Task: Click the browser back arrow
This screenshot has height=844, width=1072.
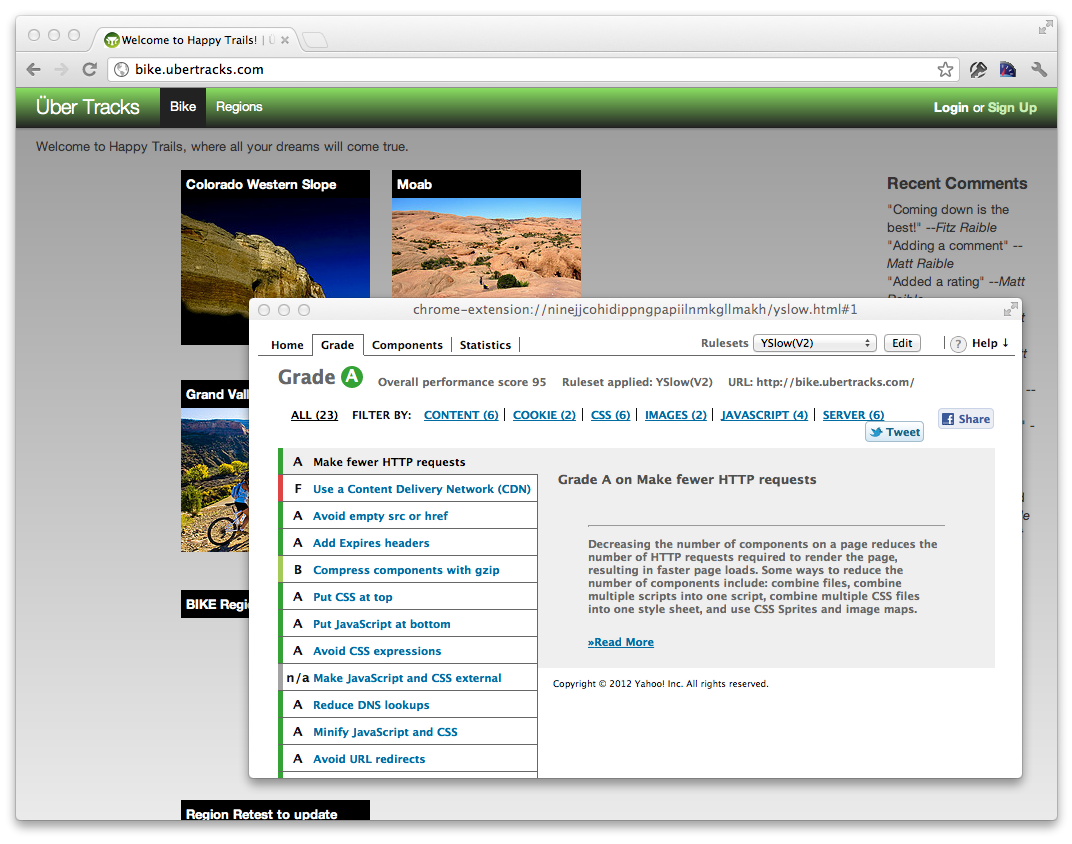Action: pyautogui.click(x=34, y=69)
